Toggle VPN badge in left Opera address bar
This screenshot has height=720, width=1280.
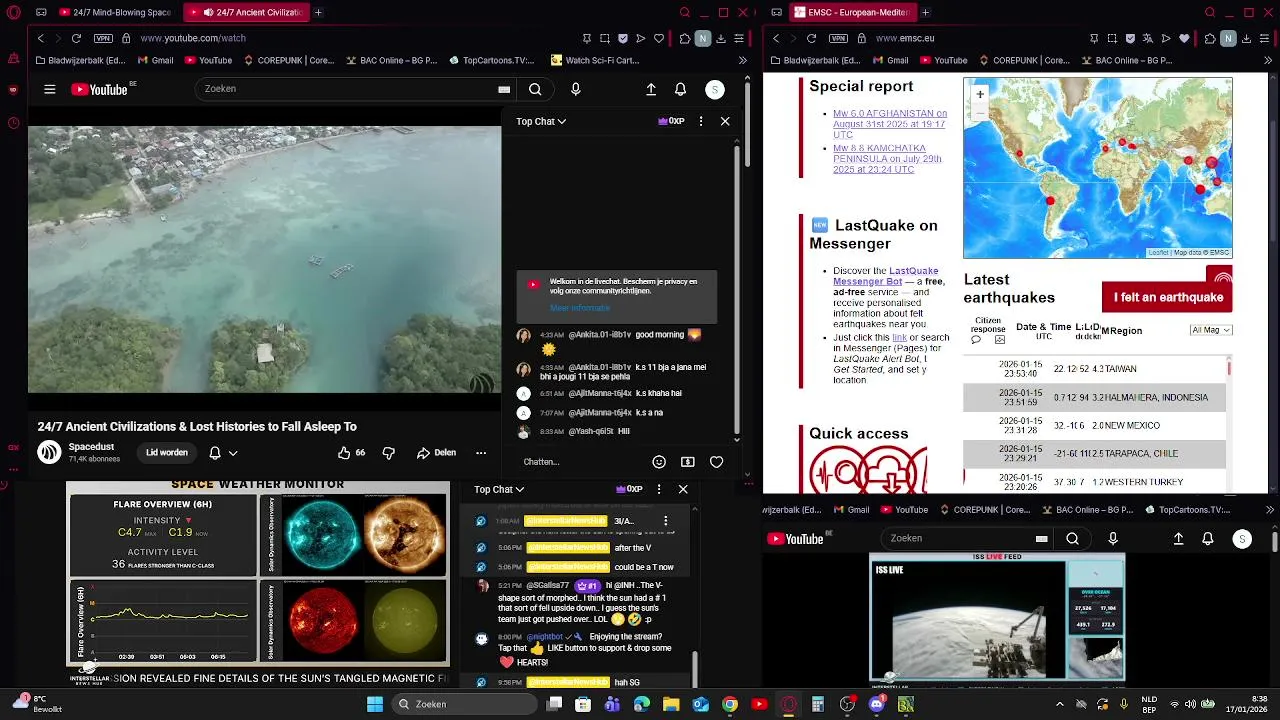(x=104, y=38)
